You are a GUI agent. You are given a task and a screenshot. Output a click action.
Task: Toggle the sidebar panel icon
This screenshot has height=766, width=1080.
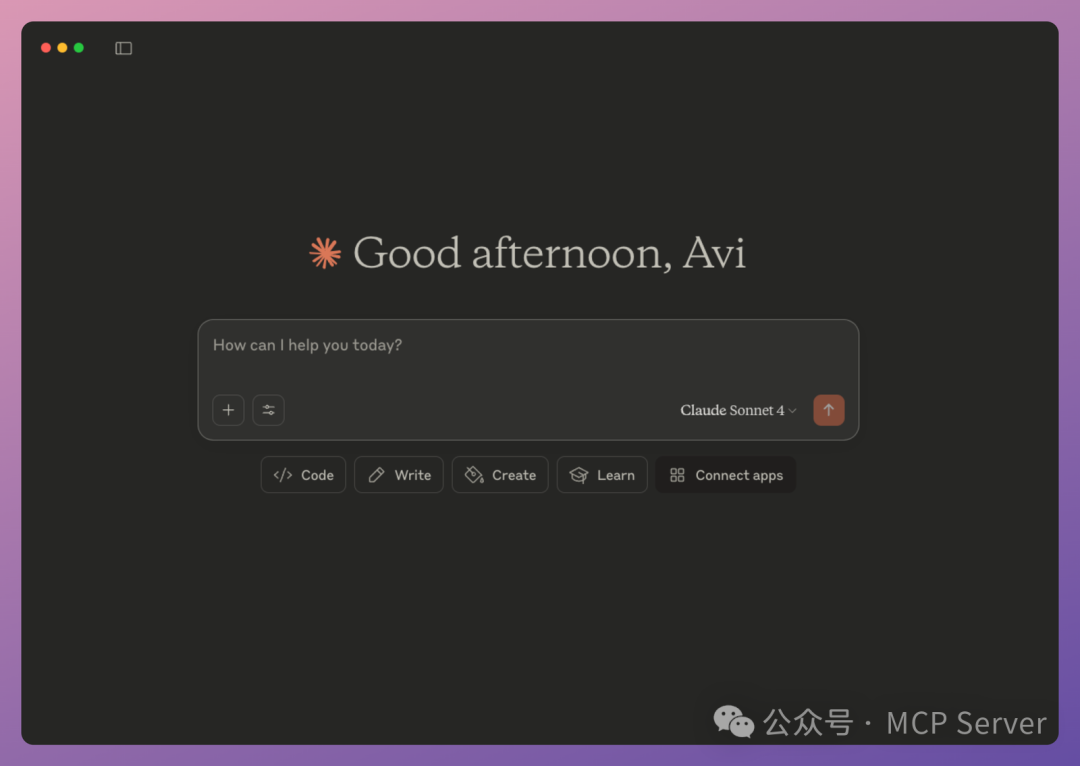[x=123, y=48]
